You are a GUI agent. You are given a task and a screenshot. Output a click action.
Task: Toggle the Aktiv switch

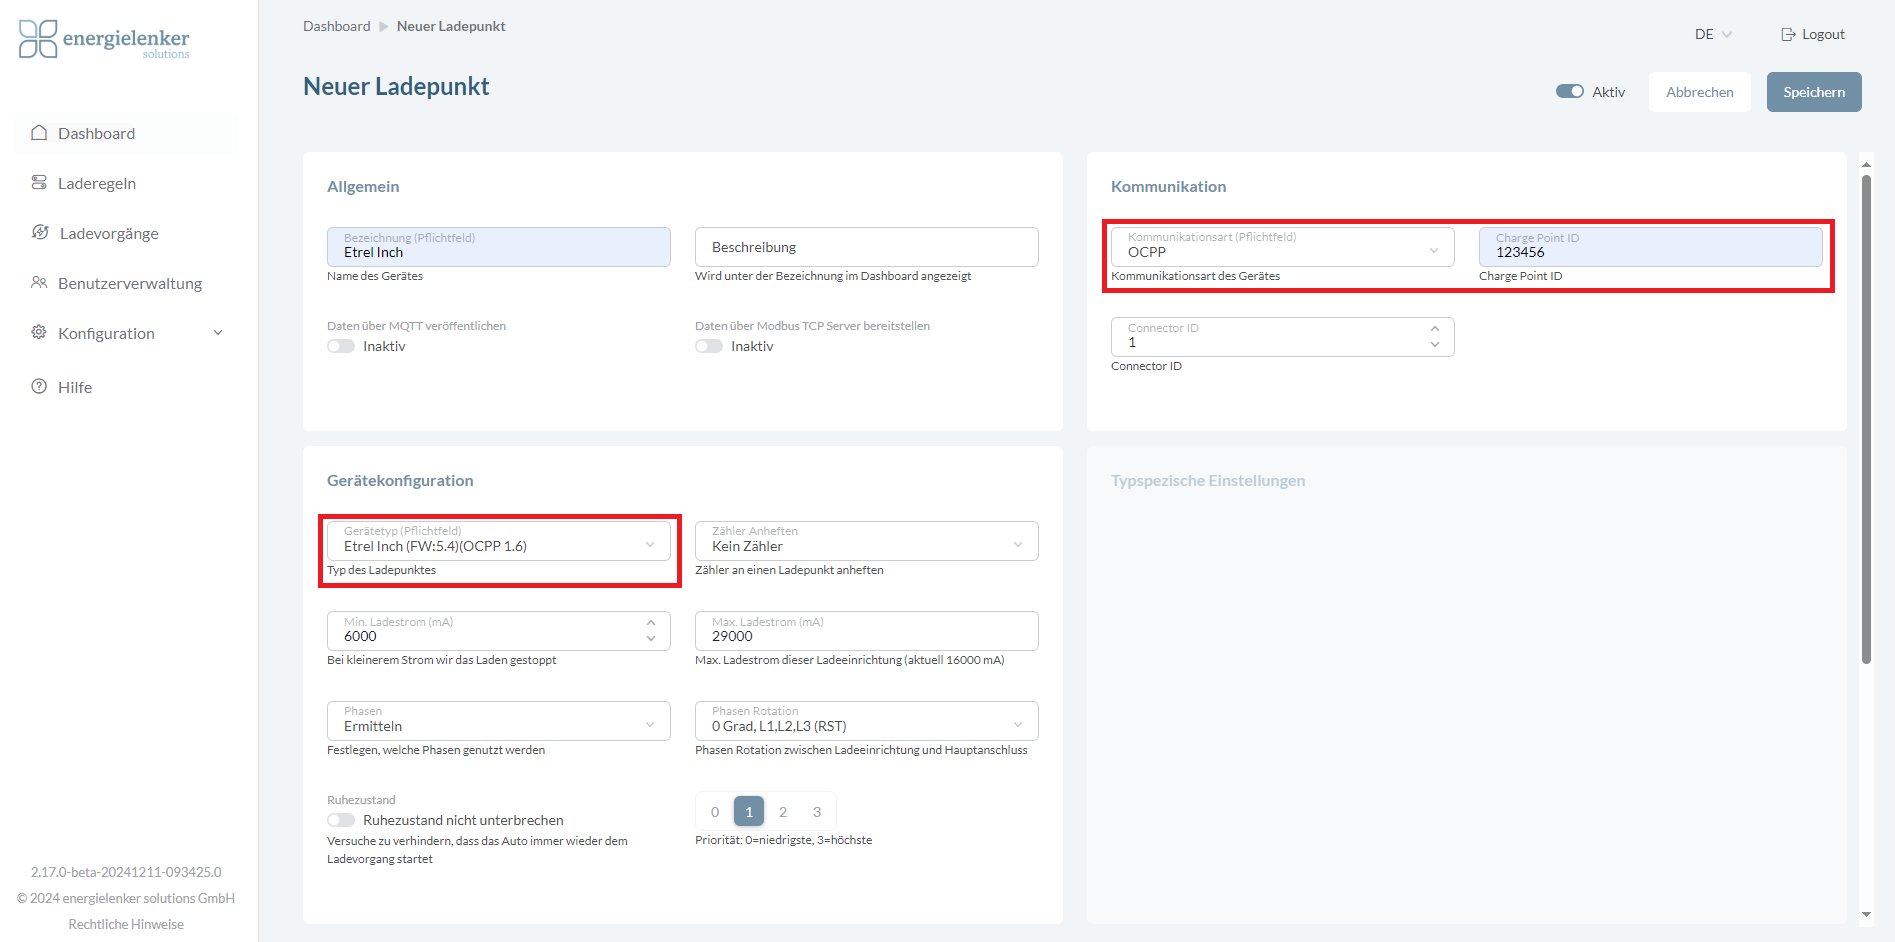click(1570, 92)
